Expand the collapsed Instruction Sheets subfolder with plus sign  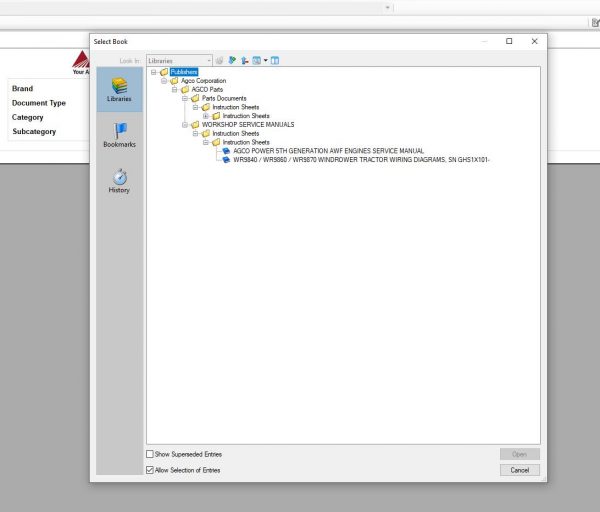click(x=206, y=116)
